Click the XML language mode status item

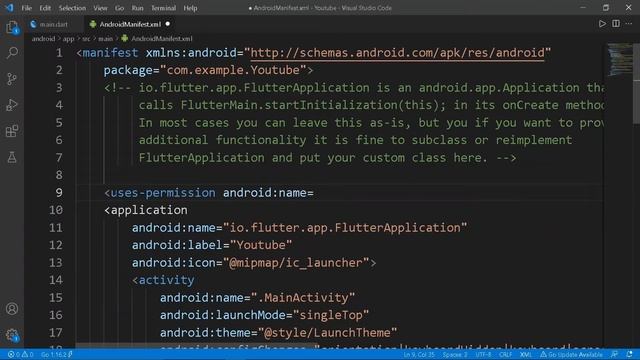pyautogui.click(x=526, y=354)
